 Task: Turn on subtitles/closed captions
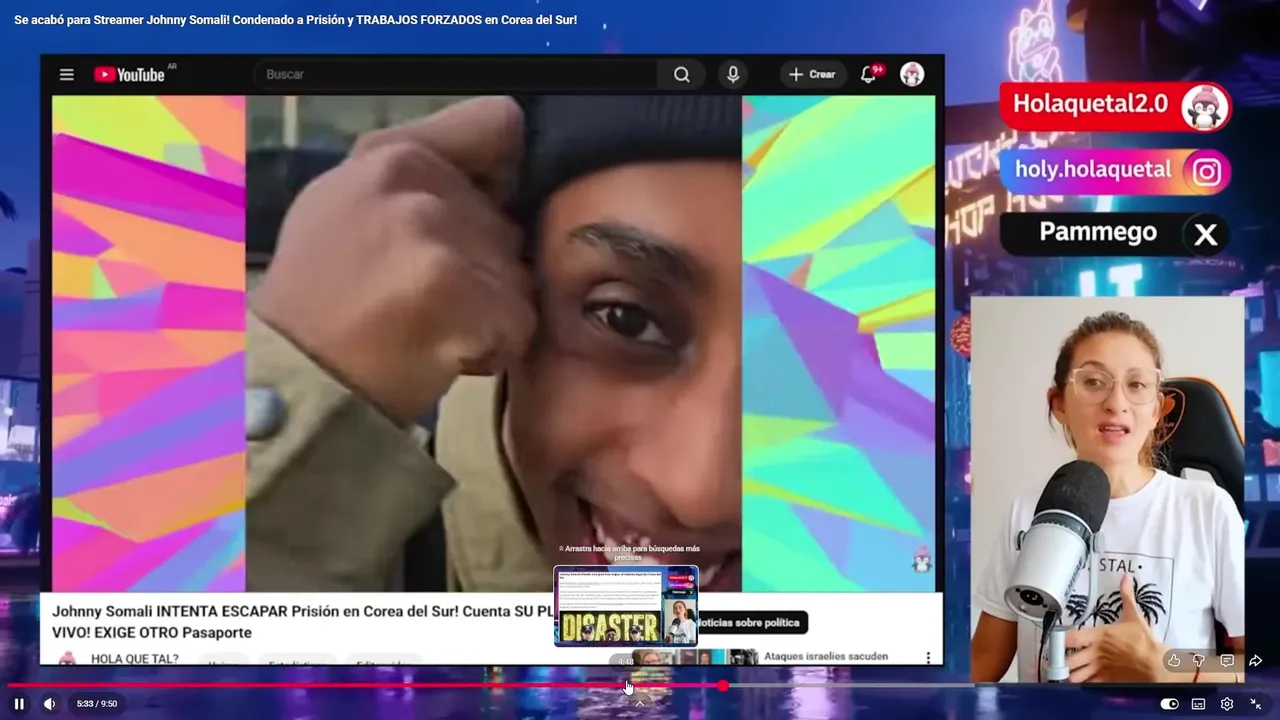point(1198,704)
